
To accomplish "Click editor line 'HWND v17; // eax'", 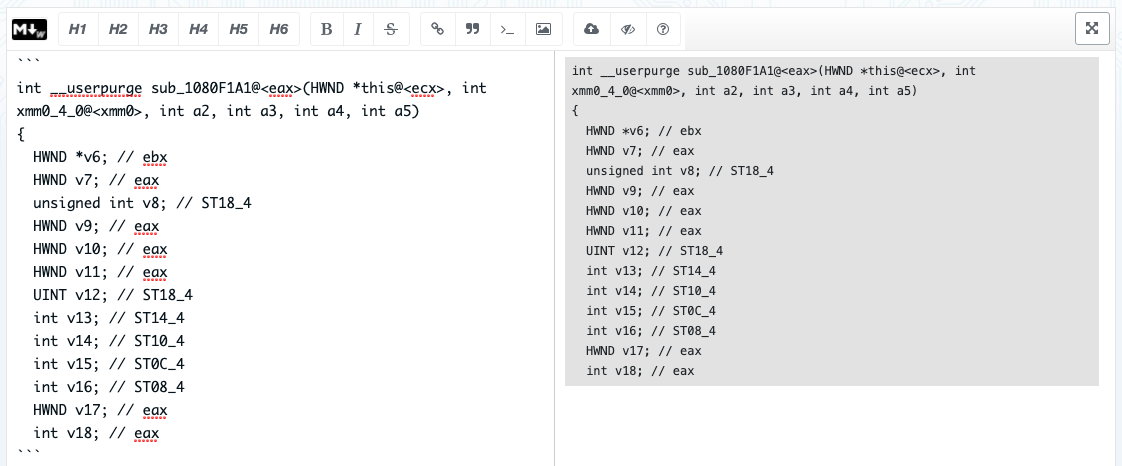I will [100, 410].
